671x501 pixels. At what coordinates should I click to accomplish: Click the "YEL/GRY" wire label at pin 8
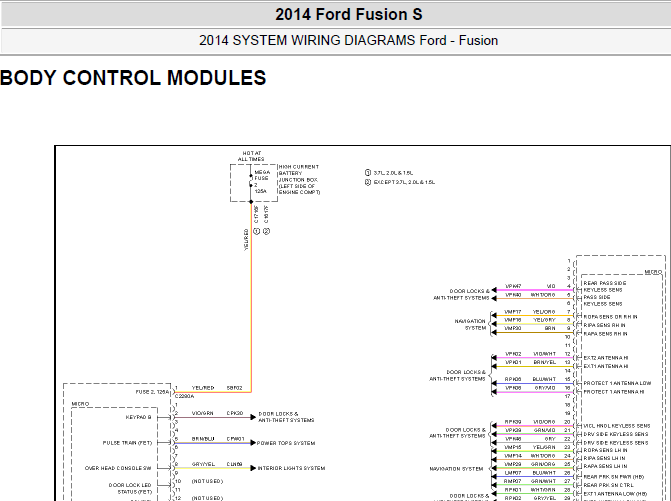(x=544, y=320)
